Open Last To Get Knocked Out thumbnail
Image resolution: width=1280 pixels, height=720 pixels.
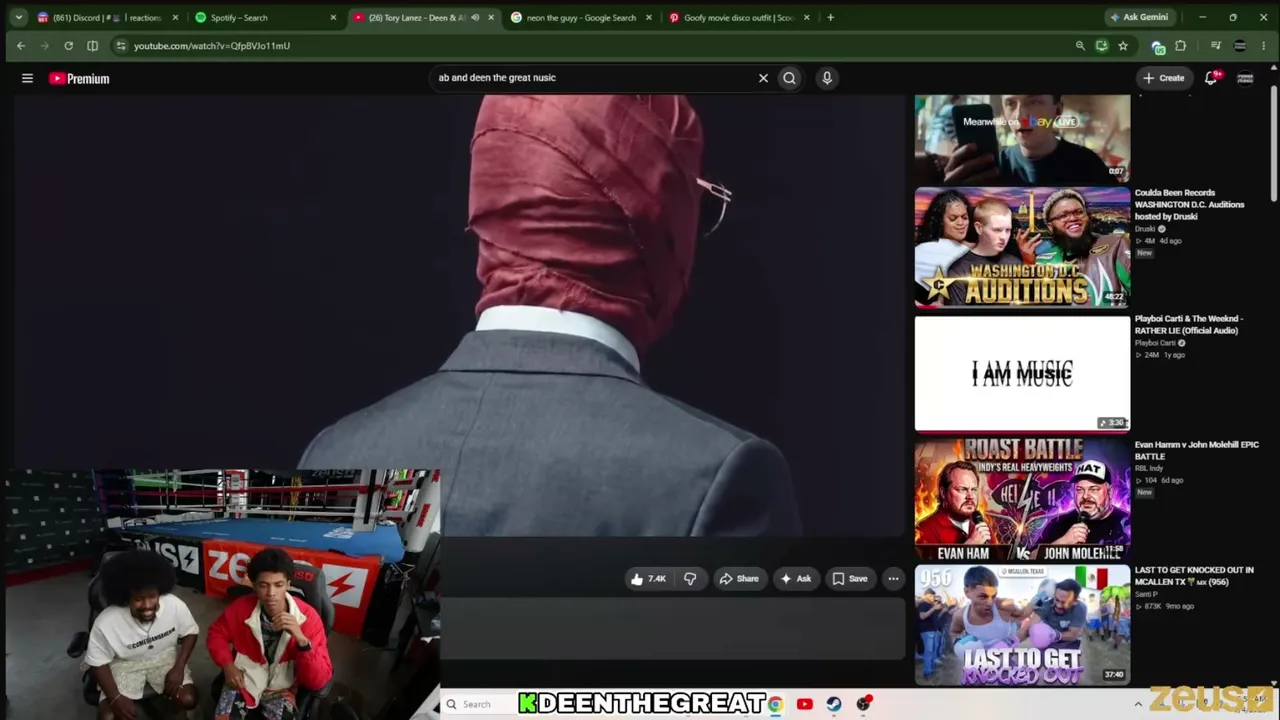point(1022,625)
